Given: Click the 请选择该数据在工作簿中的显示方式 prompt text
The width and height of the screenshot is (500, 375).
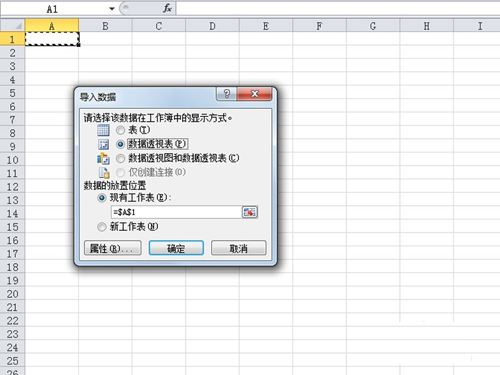Looking at the screenshot, I should pos(157,117).
